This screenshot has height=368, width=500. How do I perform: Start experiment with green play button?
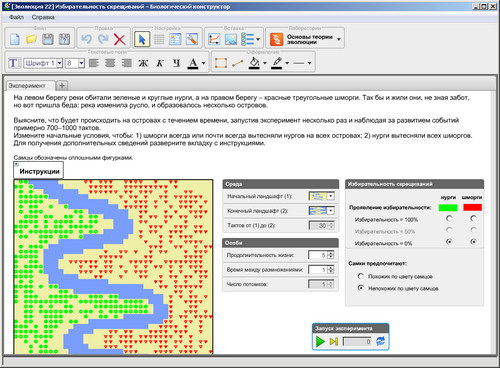click(320, 341)
